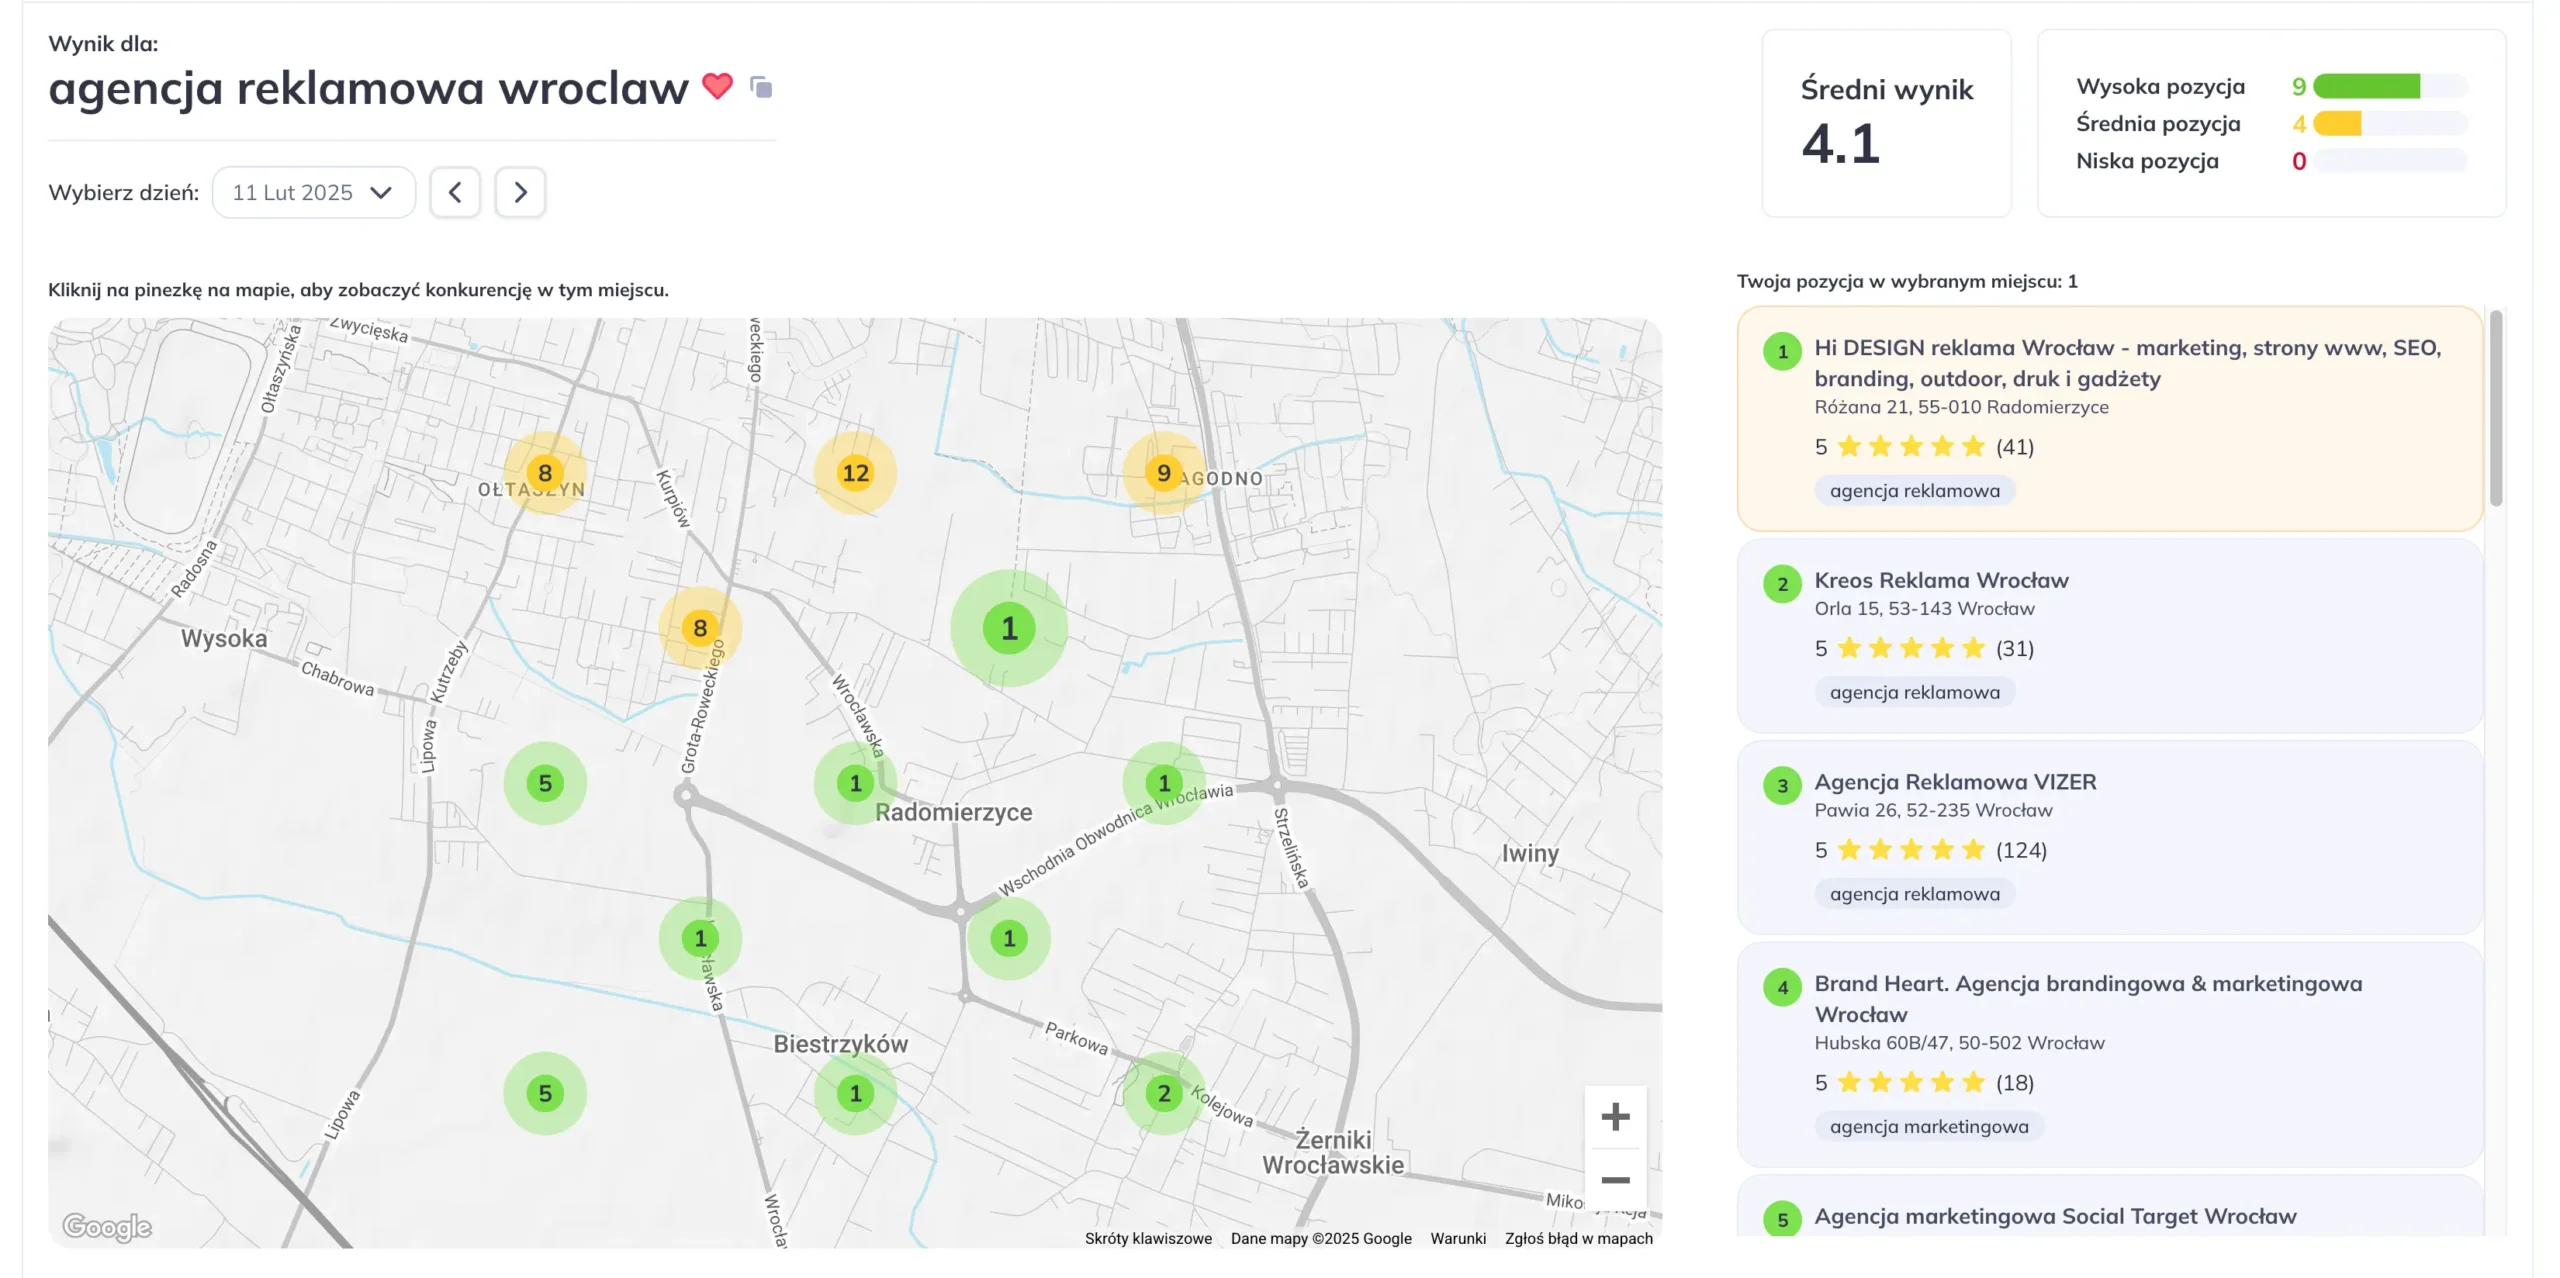The width and height of the screenshot is (2560, 1278).
Task: Zoom in the map with plus
Action: pyautogui.click(x=1615, y=1117)
